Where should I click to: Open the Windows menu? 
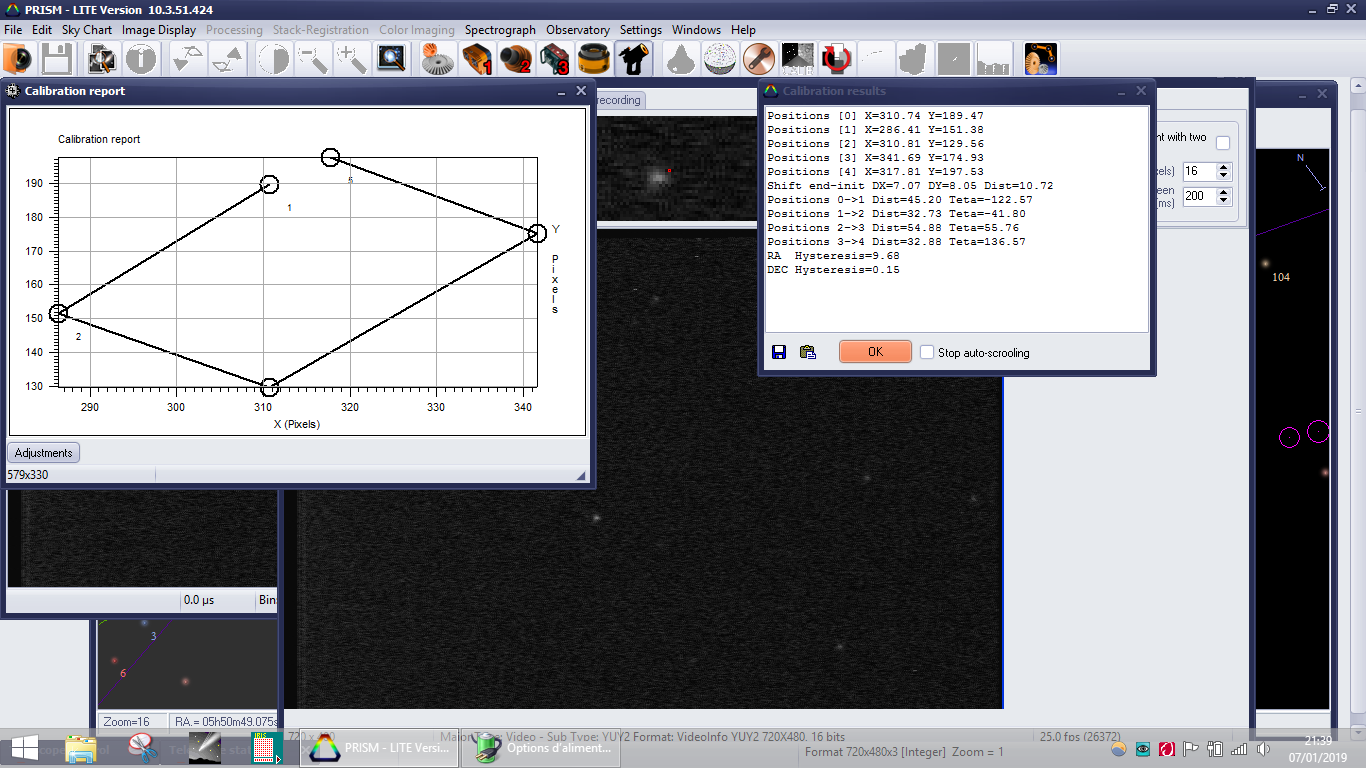click(x=696, y=30)
